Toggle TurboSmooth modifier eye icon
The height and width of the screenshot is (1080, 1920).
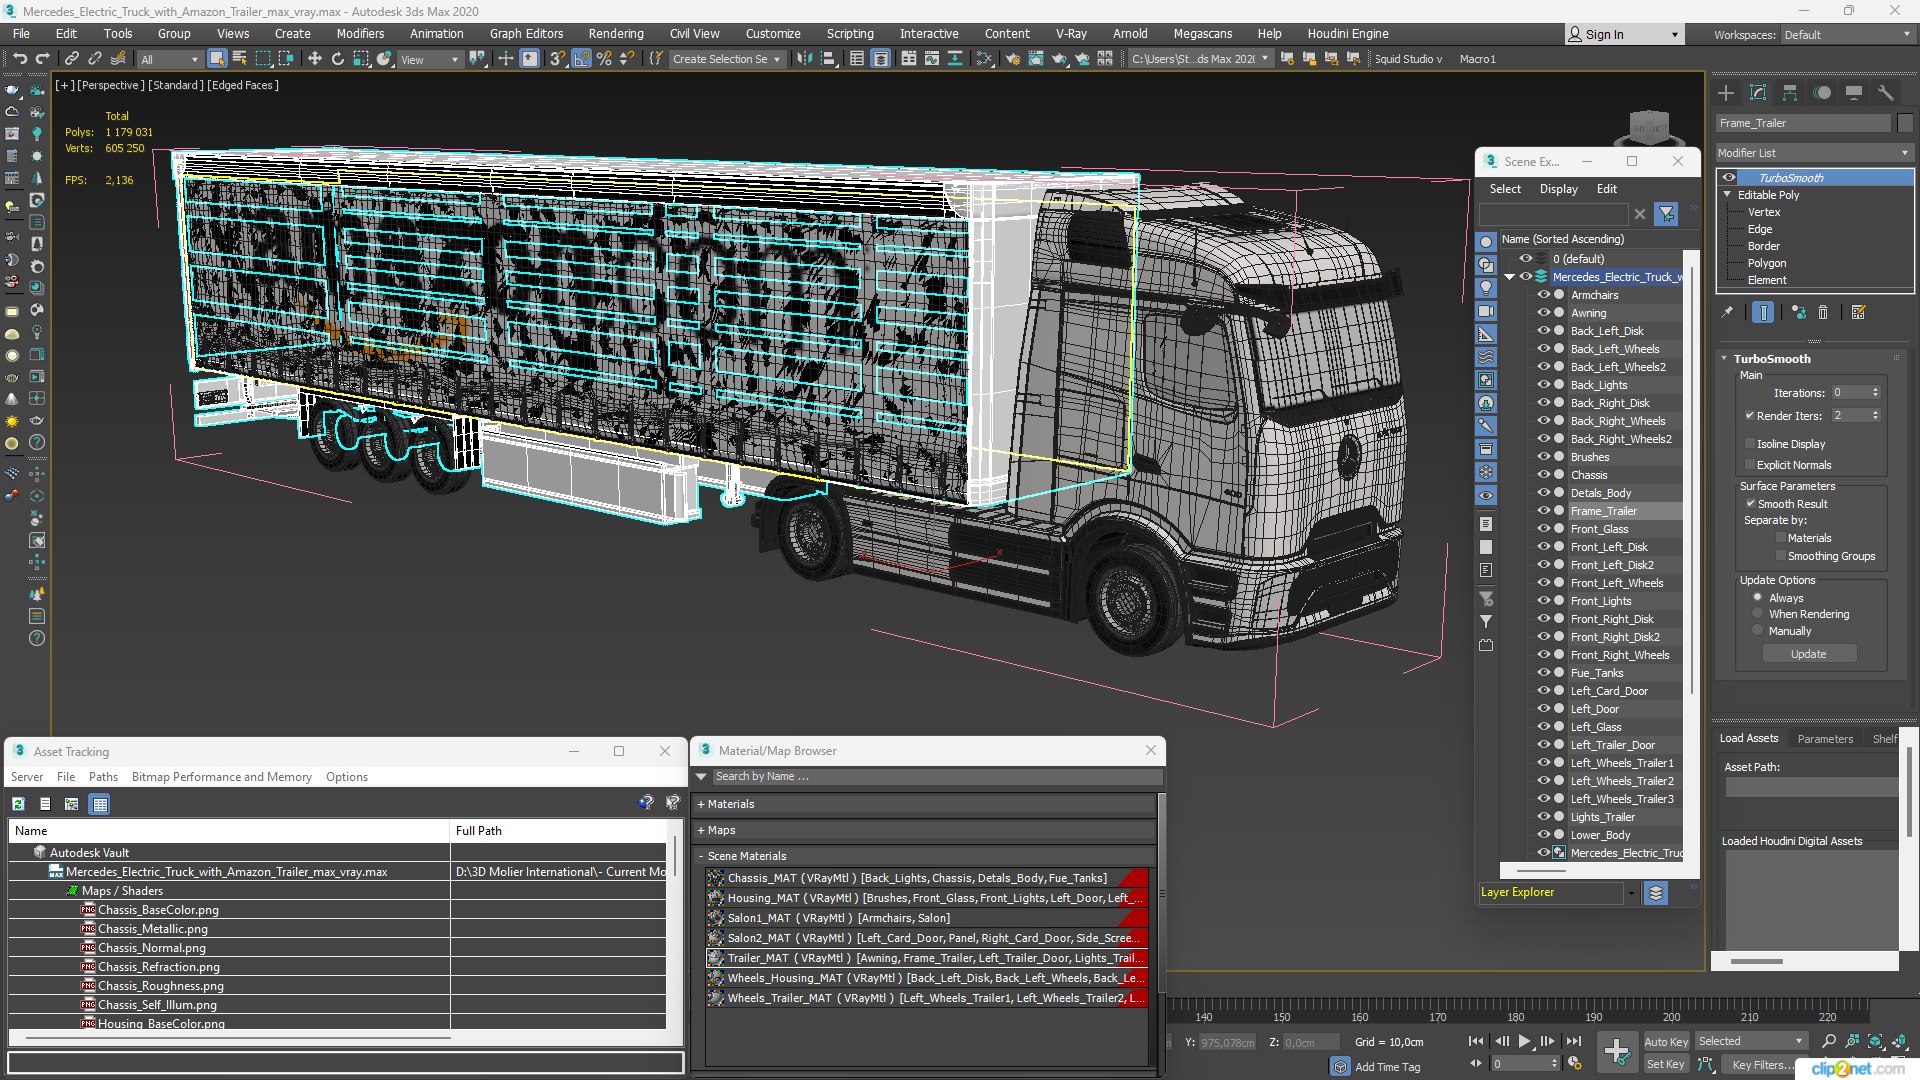coord(1729,178)
